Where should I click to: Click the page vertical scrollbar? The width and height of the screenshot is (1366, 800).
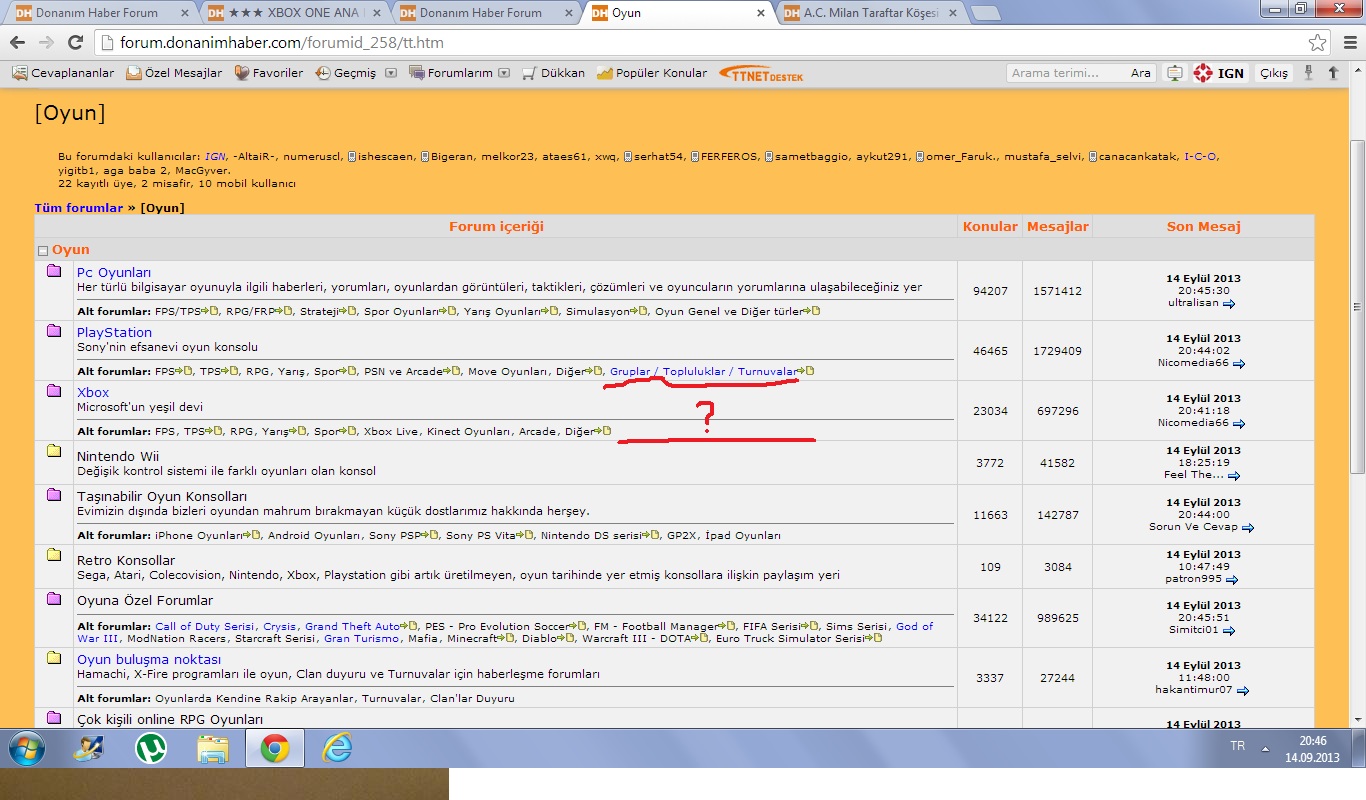click(x=1356, y=305)
